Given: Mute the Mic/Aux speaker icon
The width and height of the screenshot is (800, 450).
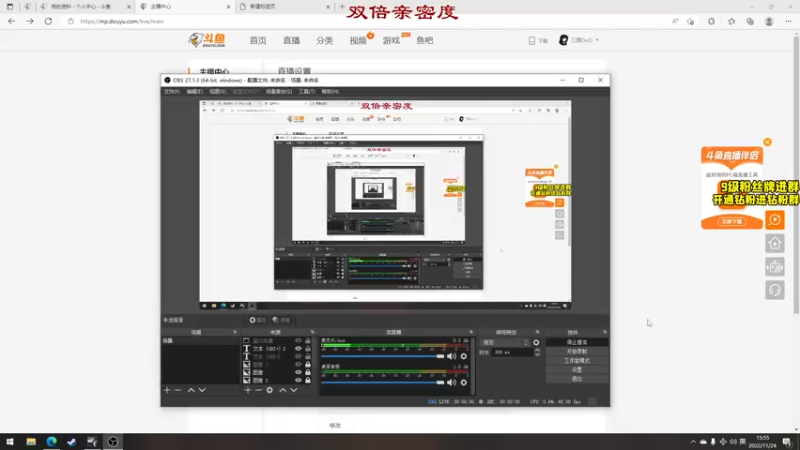Looking at the screenshot, I should 452,356.
